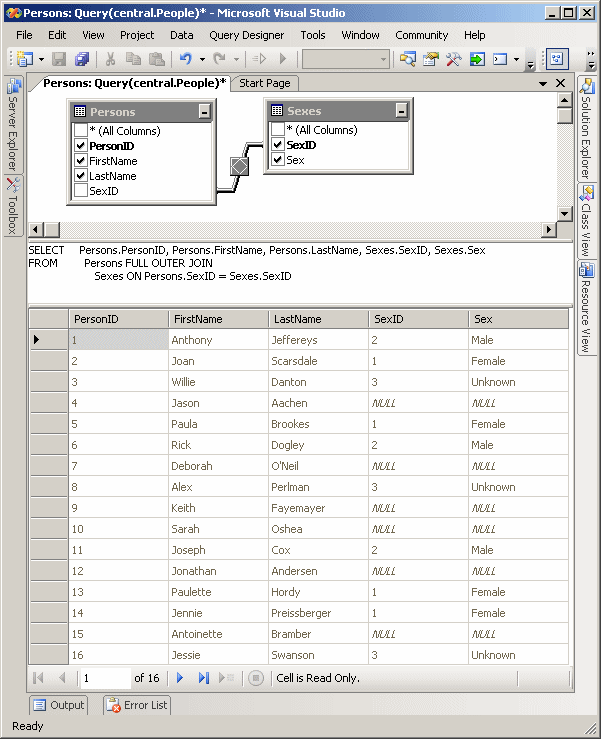This screenshot has height=739, width=601.
Task: Go to the next row navigation arrow
Action: tap(180, 678)
